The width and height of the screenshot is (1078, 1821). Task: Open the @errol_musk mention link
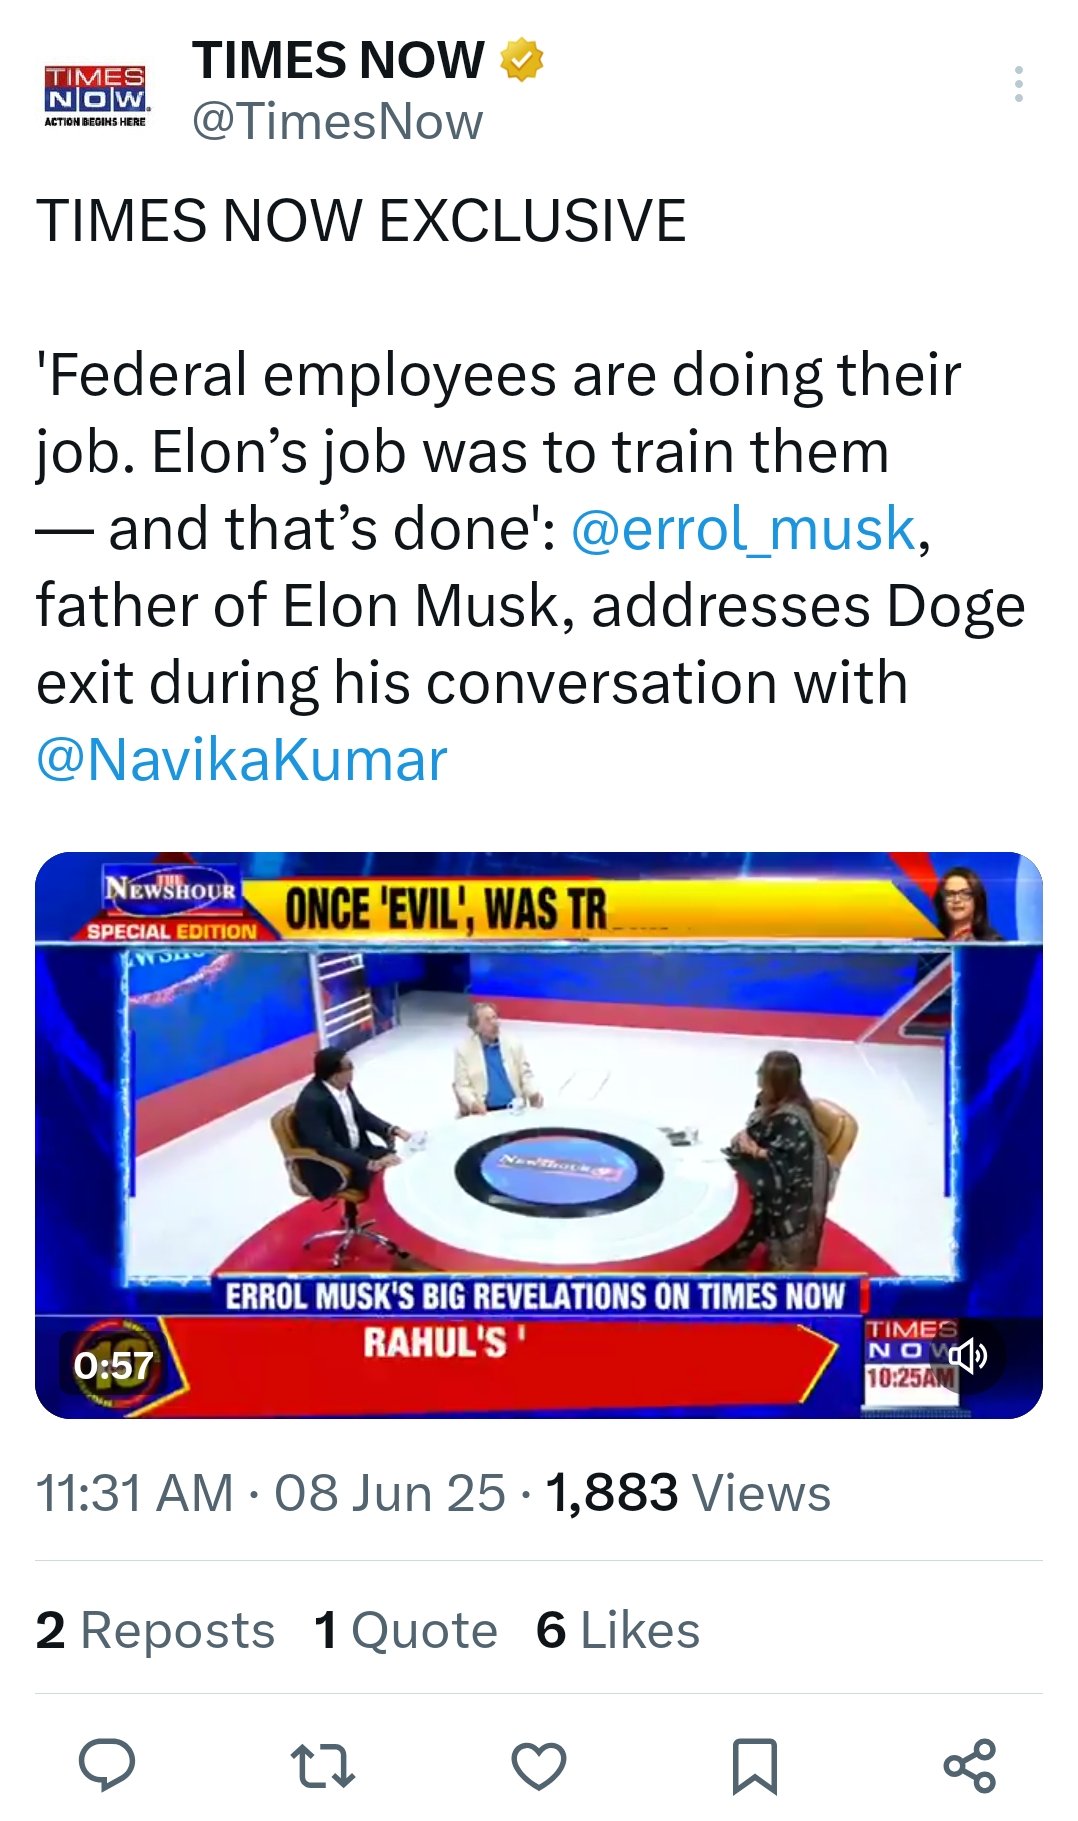tap(743, 528)
